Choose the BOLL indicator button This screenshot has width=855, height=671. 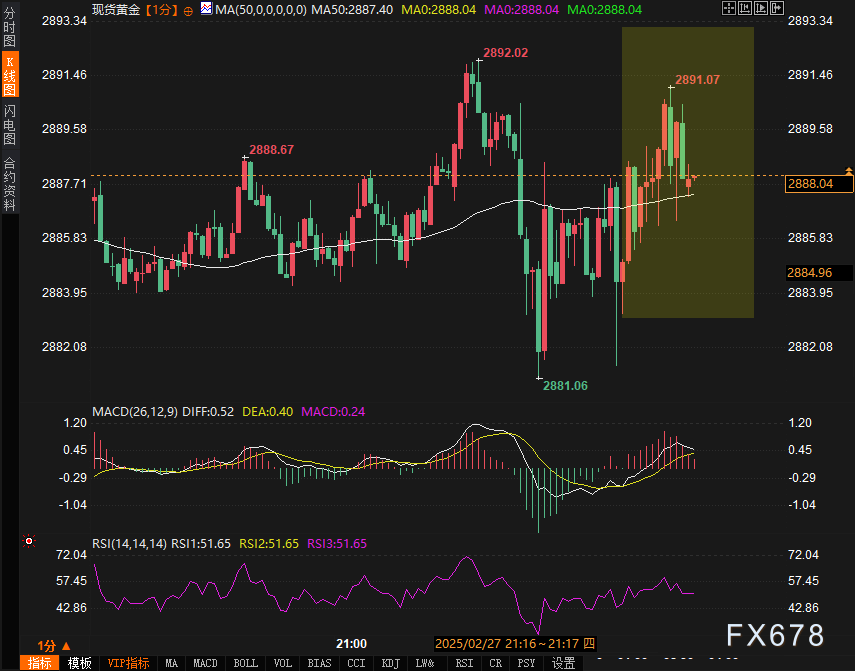246,663
